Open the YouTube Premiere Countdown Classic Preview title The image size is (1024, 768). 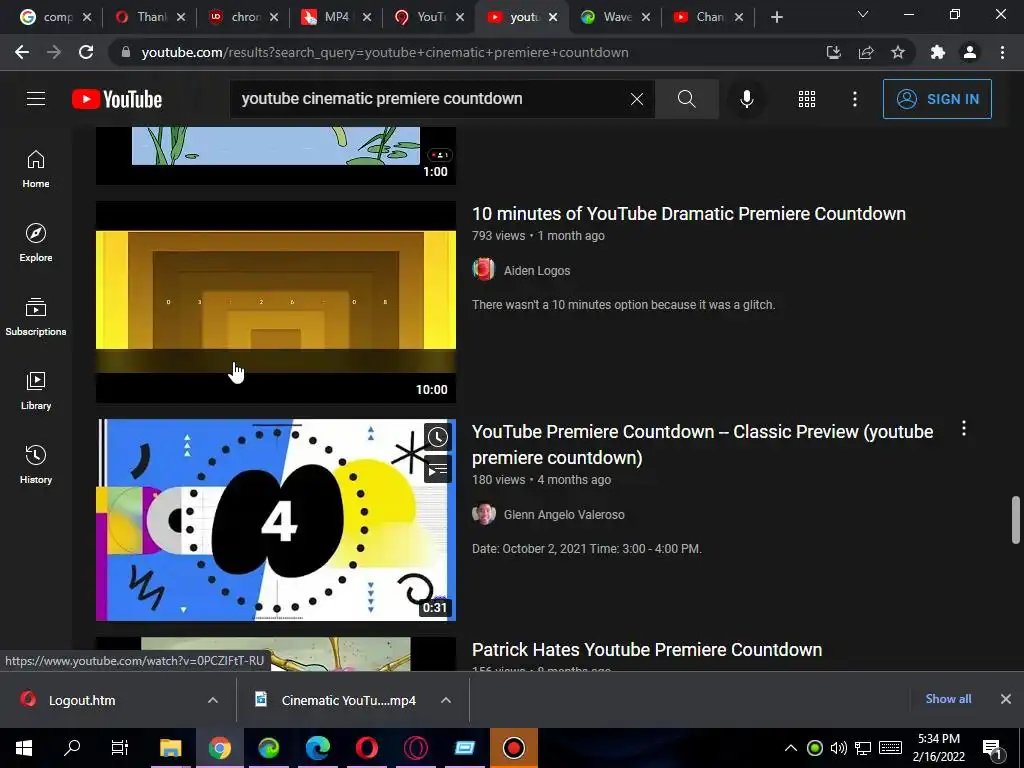(x=703, y=444)
